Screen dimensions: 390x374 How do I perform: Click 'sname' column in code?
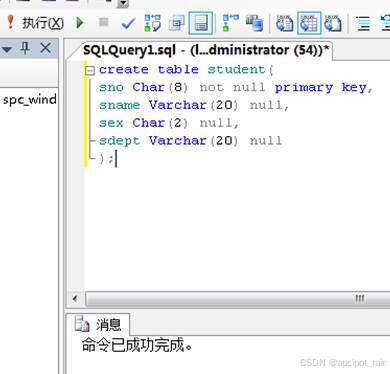[120, 105]
